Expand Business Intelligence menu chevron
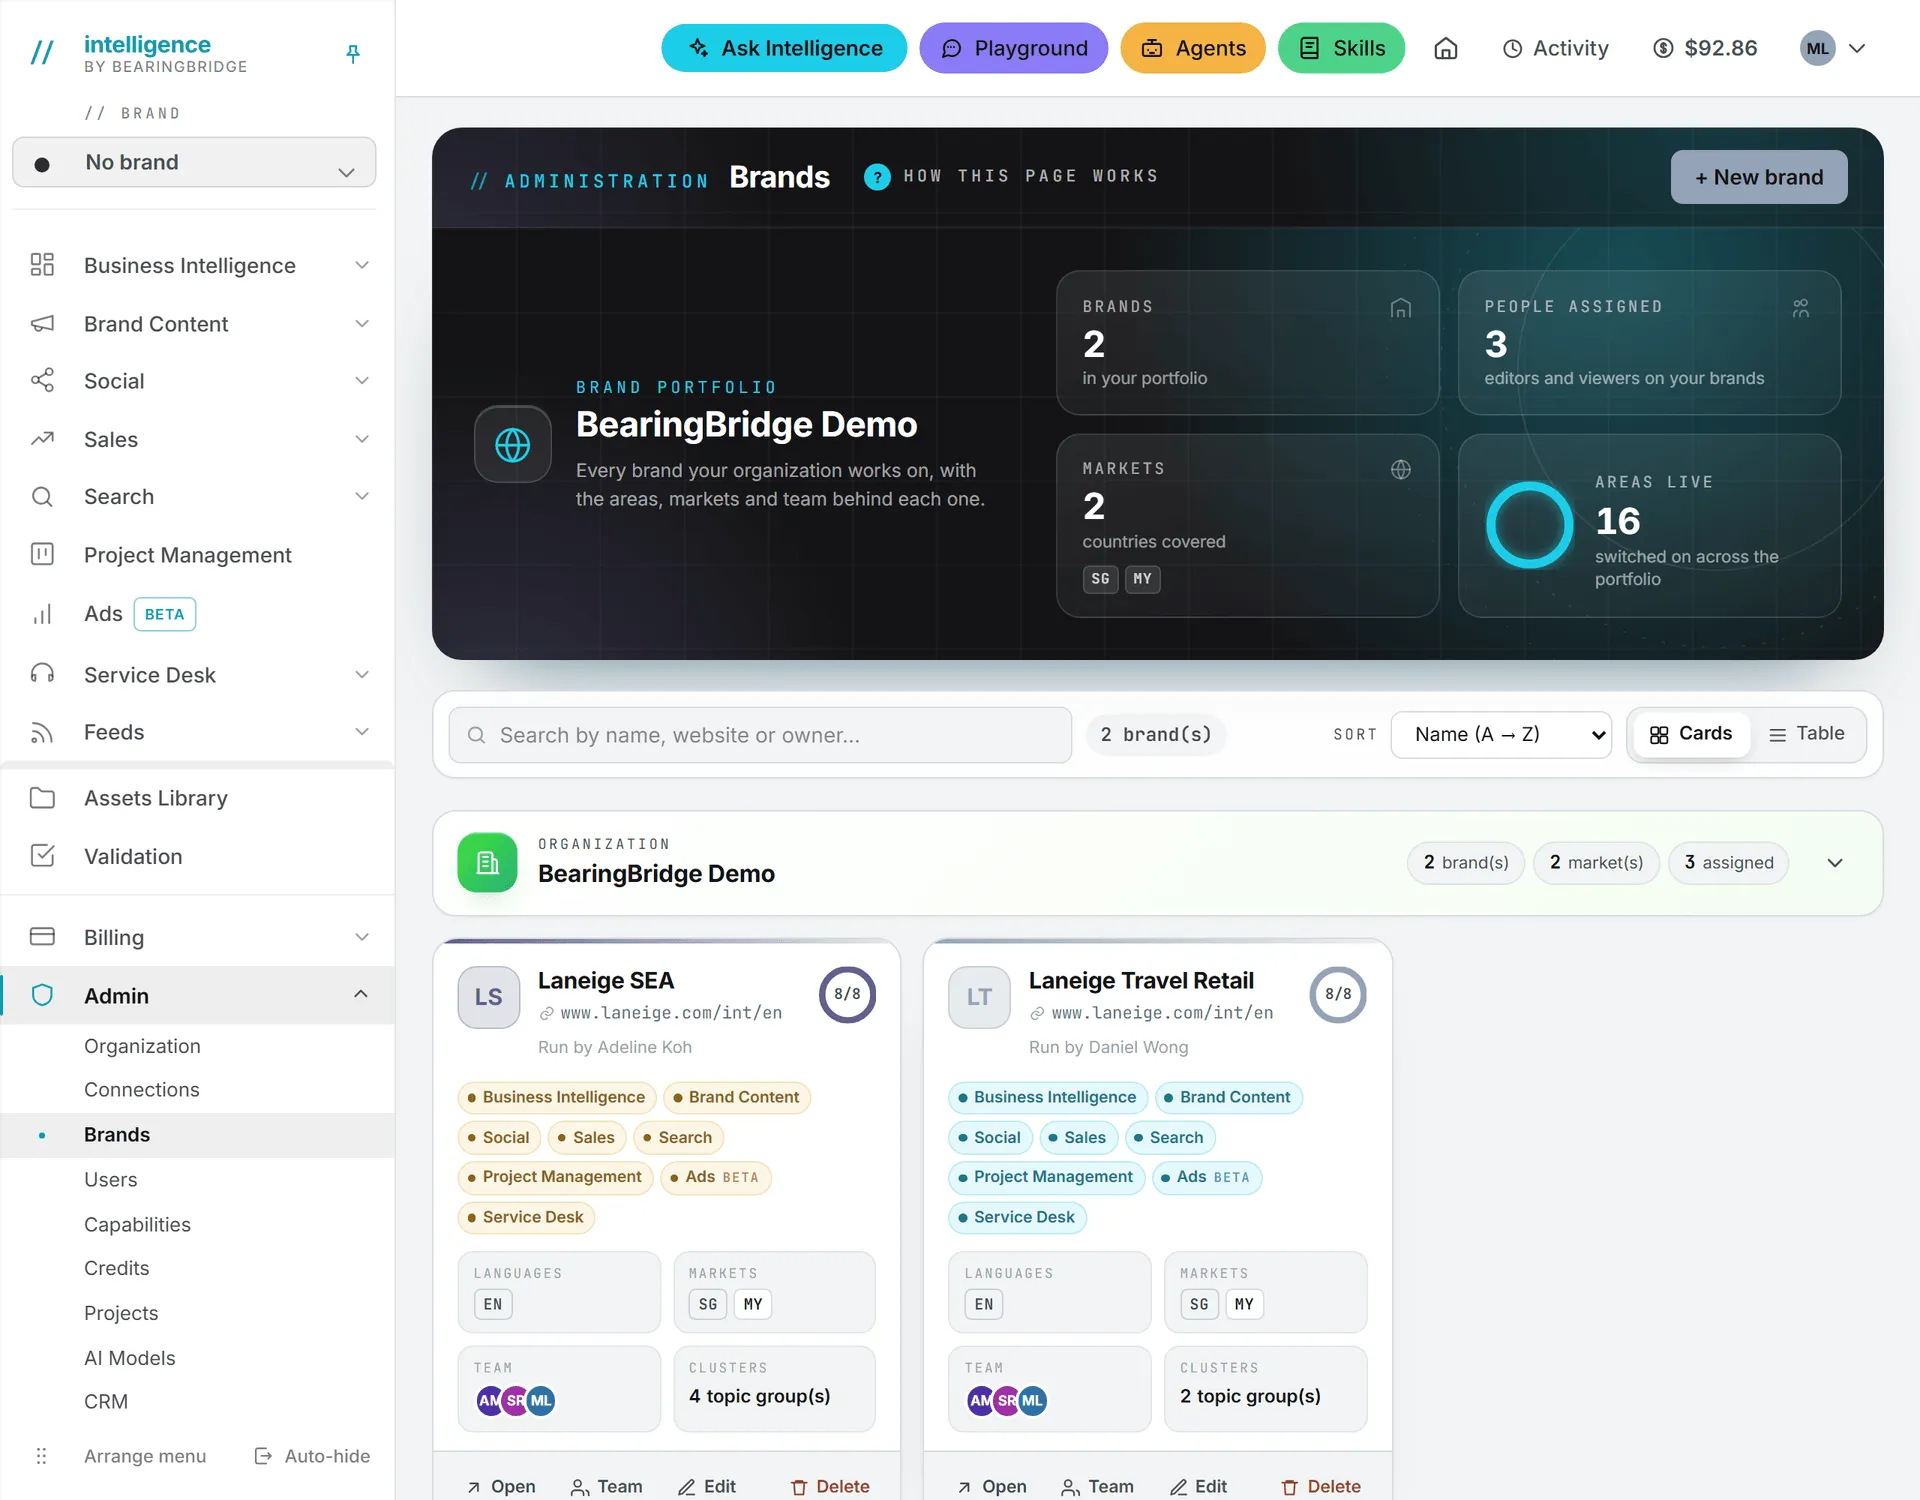This screenshot has height=1500, width=1920. point(362,265)
